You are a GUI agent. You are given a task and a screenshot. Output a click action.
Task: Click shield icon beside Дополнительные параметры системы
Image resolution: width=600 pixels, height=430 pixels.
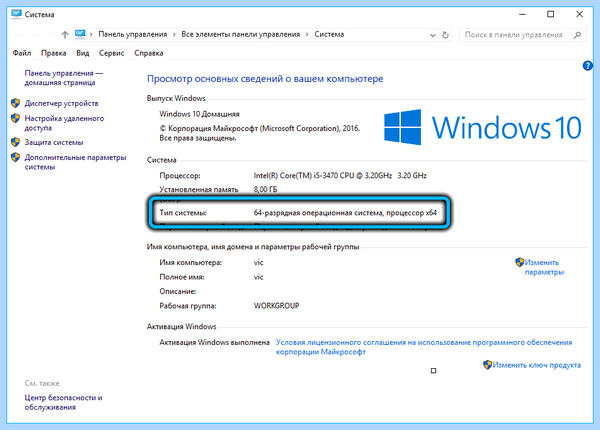15,157
